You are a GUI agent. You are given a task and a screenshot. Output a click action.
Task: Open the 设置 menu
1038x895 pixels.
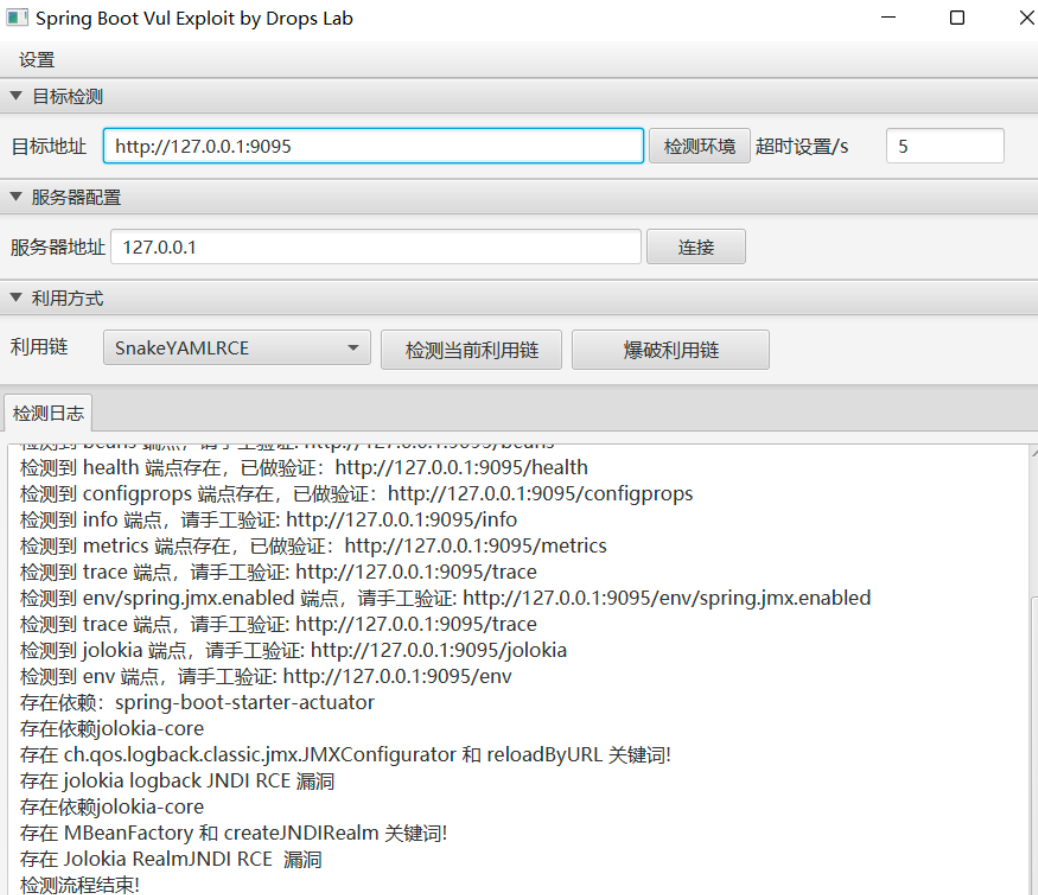click(x=36, y=60)
